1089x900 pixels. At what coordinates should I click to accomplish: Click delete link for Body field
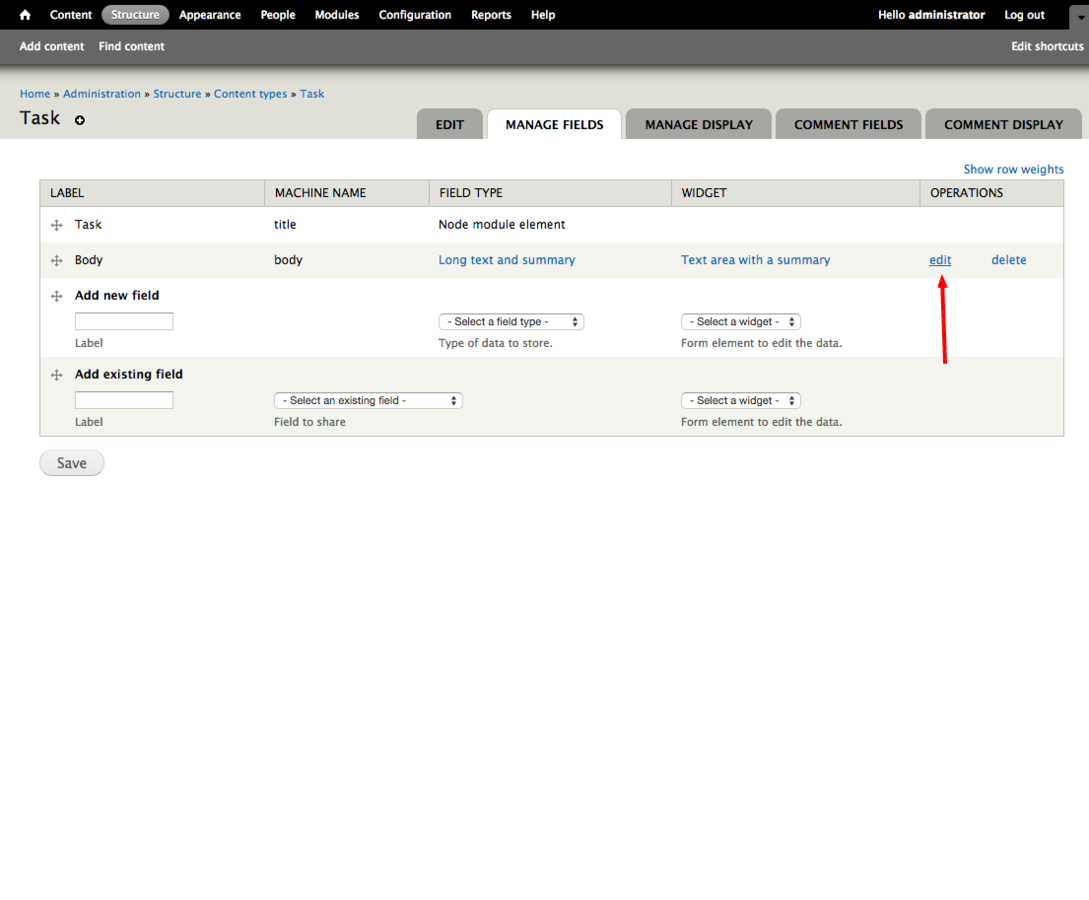click(x=1008, y=260)
